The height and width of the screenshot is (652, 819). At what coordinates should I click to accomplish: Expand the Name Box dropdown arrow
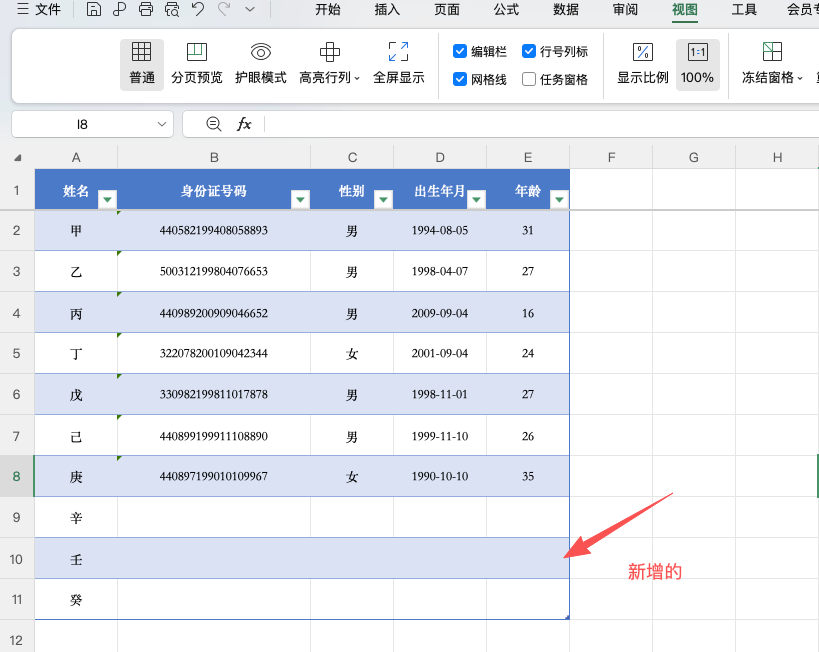162,124
